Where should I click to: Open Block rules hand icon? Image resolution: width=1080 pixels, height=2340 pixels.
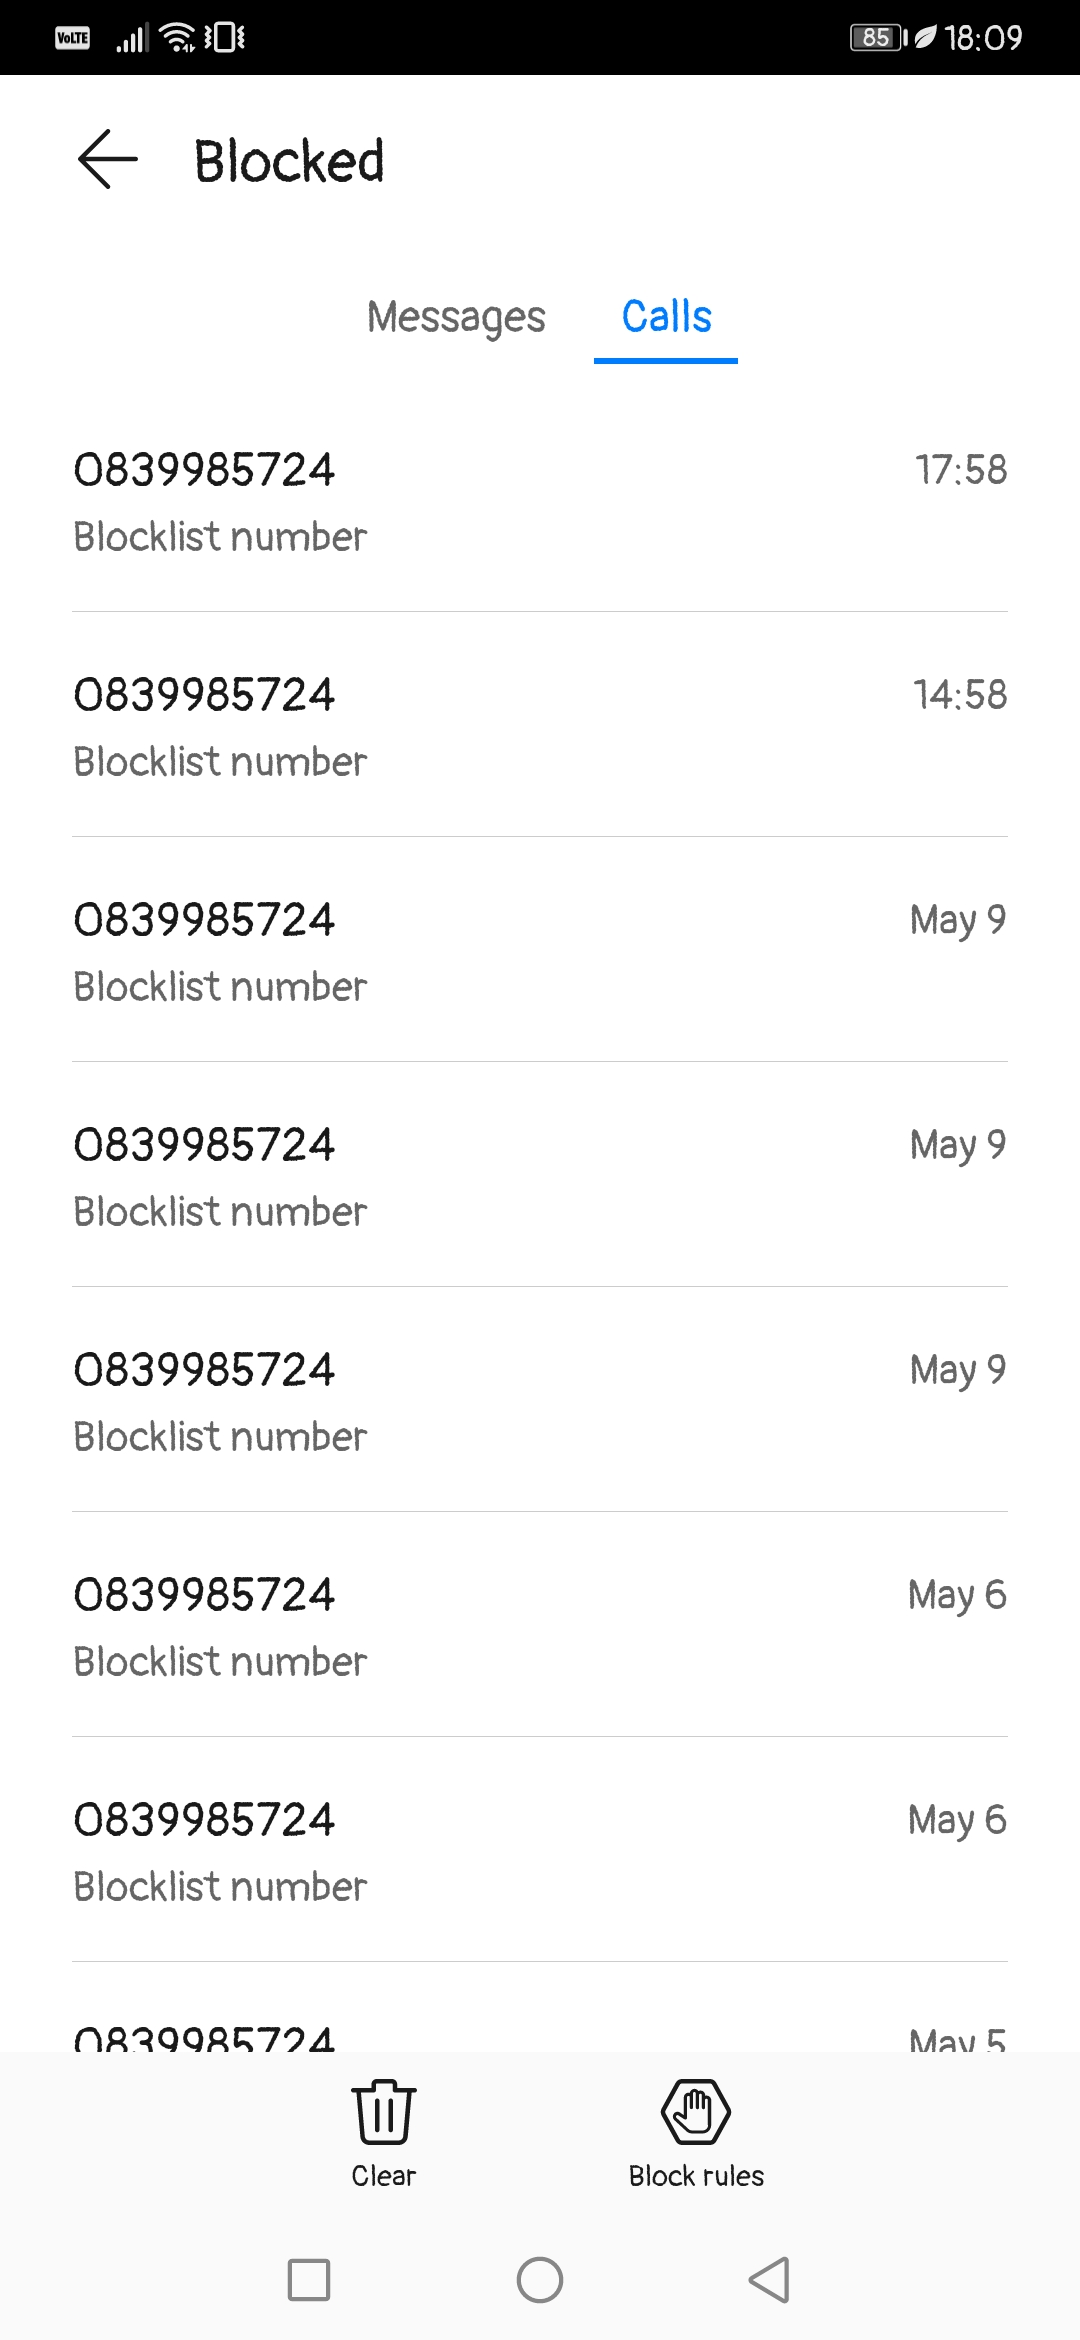696,2111
